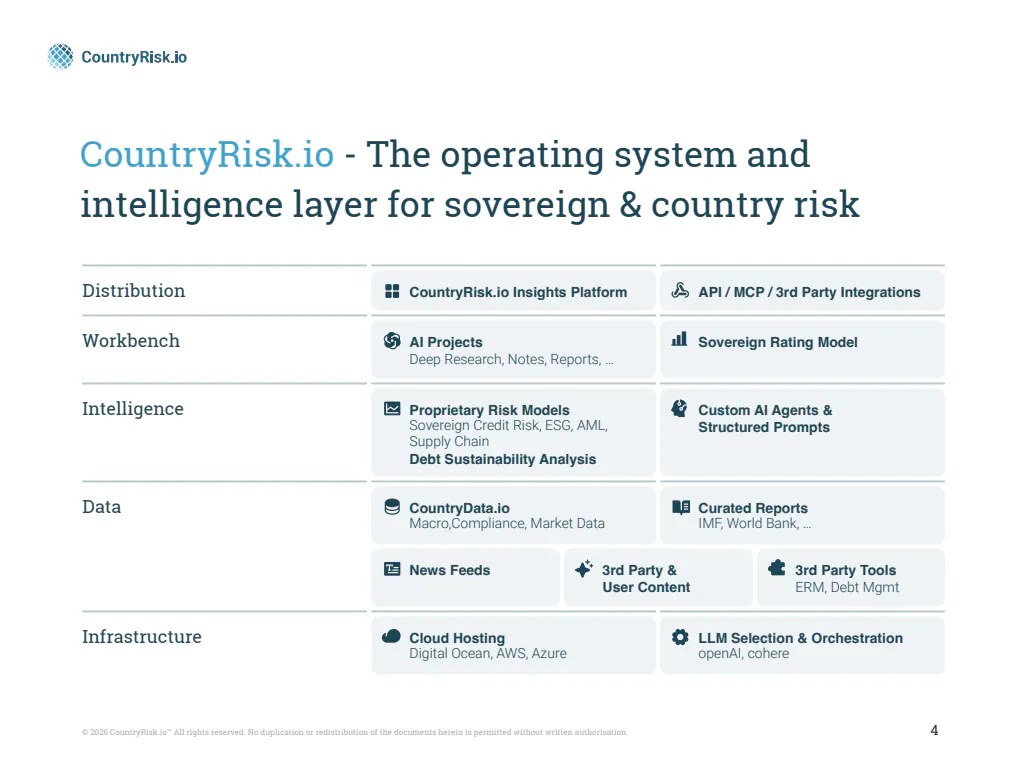Screen dimensions: 1024x768
Task: Select the 3rd Party Tools heading
Action: (845, 570)
